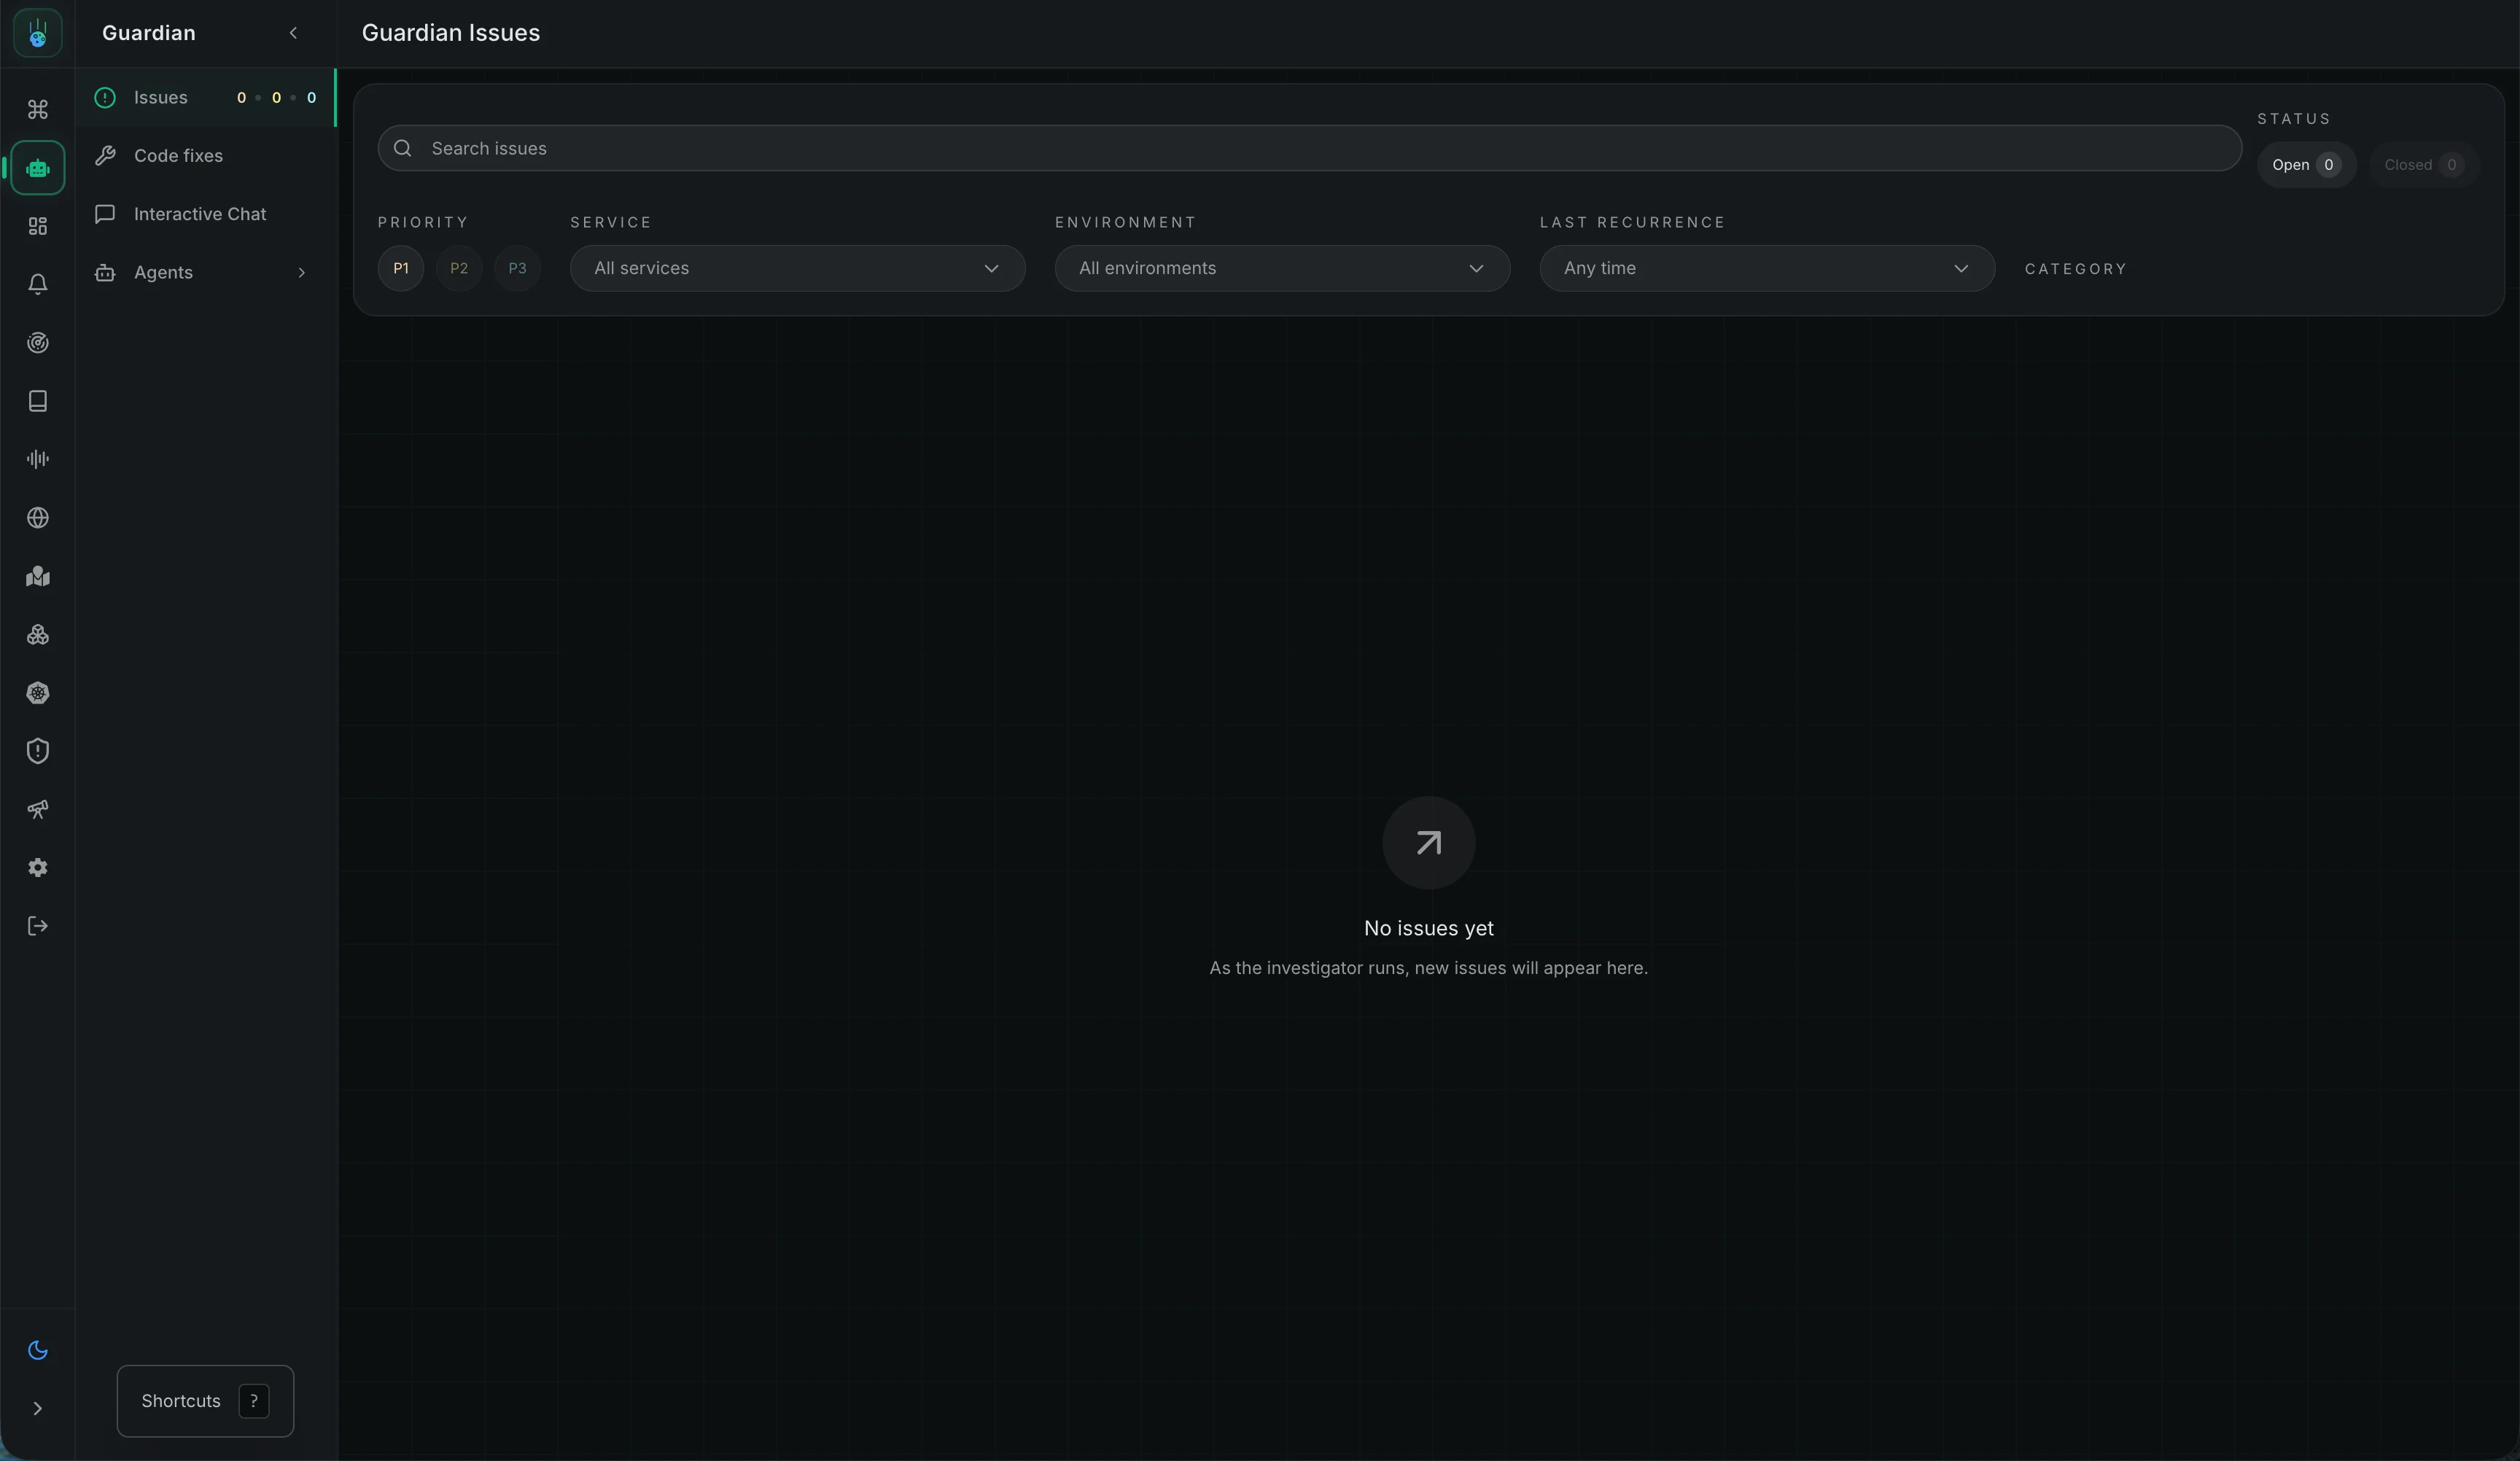The height and width of the screenshot is (1461, 2520).
Task: Click the magnifier icon in search bar
Action: coord(403,148)
